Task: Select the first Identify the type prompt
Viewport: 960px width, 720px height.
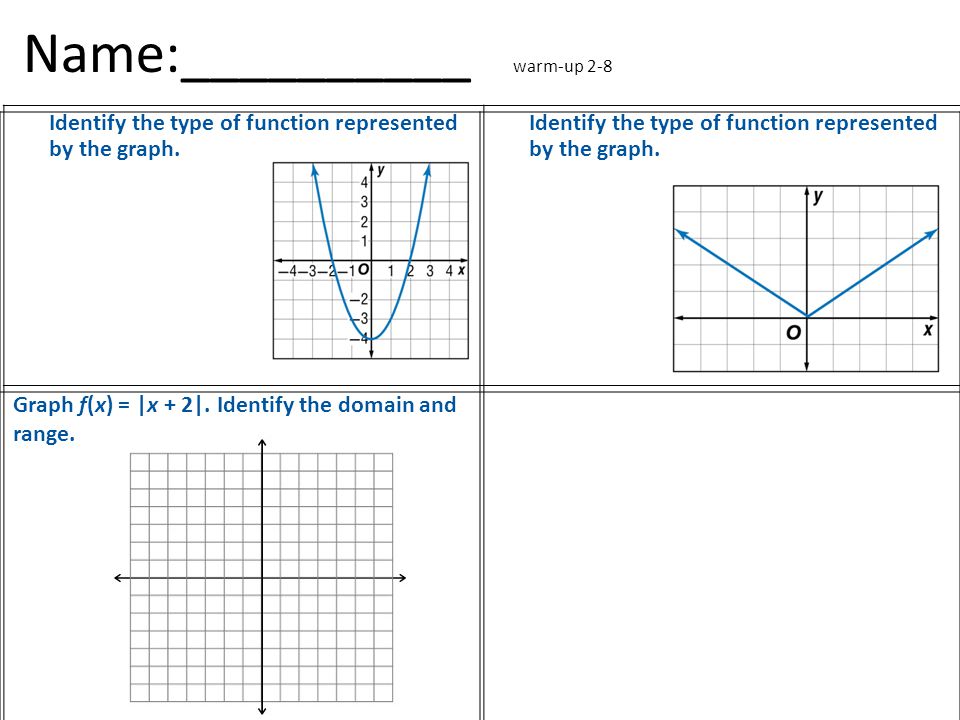Action: click(x=253, y=136)
